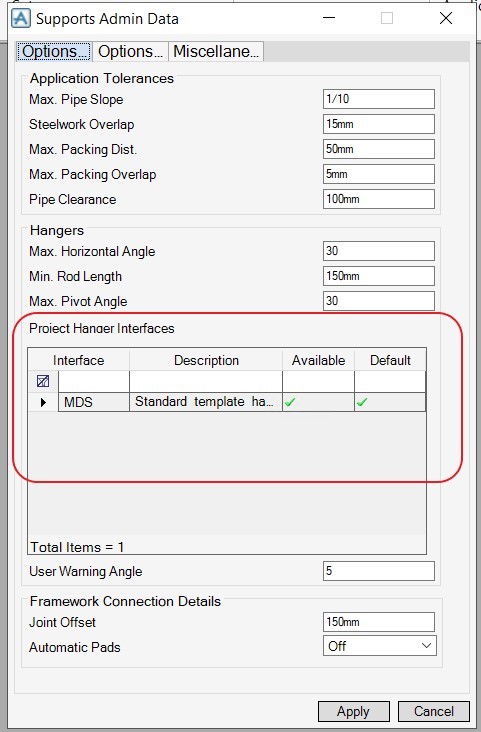Sort by the Interface column header

pyautogui.click(x=78, y=360)
